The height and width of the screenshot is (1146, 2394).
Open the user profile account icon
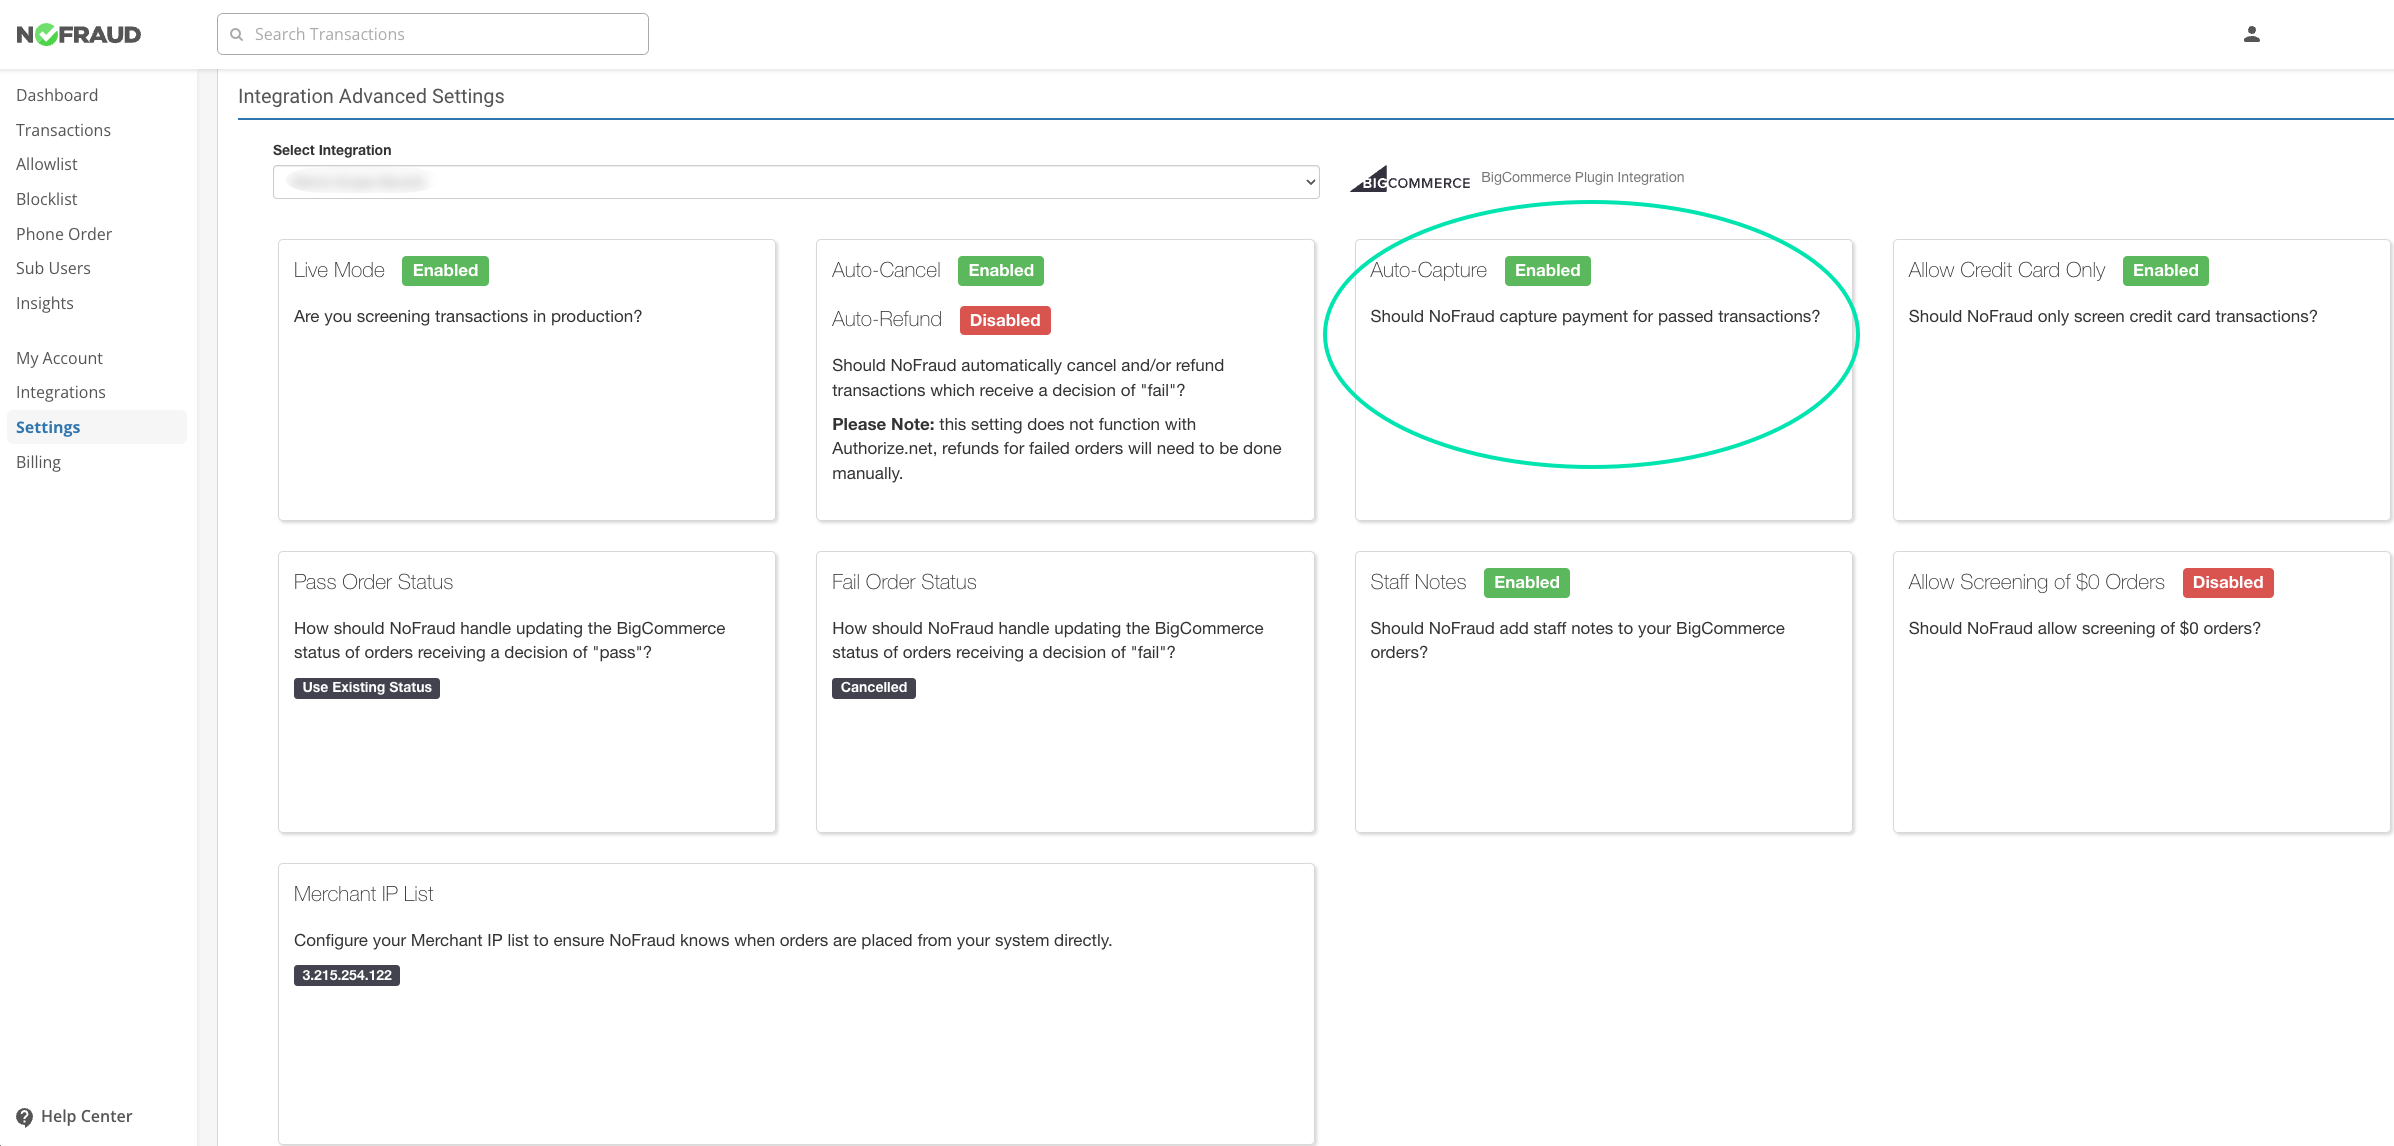[2253, 33]
